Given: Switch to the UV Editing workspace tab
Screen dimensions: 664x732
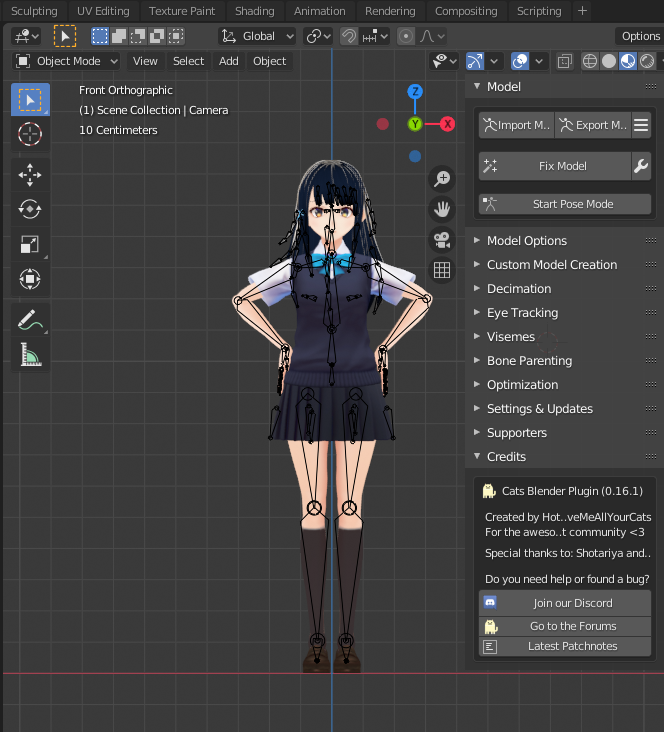Looking at the screenshot, I should tap(103, 11).
